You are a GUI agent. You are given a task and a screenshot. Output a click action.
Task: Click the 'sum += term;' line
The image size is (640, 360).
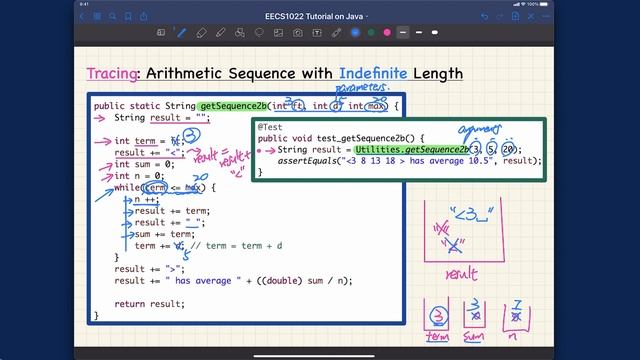click(165, 234)
